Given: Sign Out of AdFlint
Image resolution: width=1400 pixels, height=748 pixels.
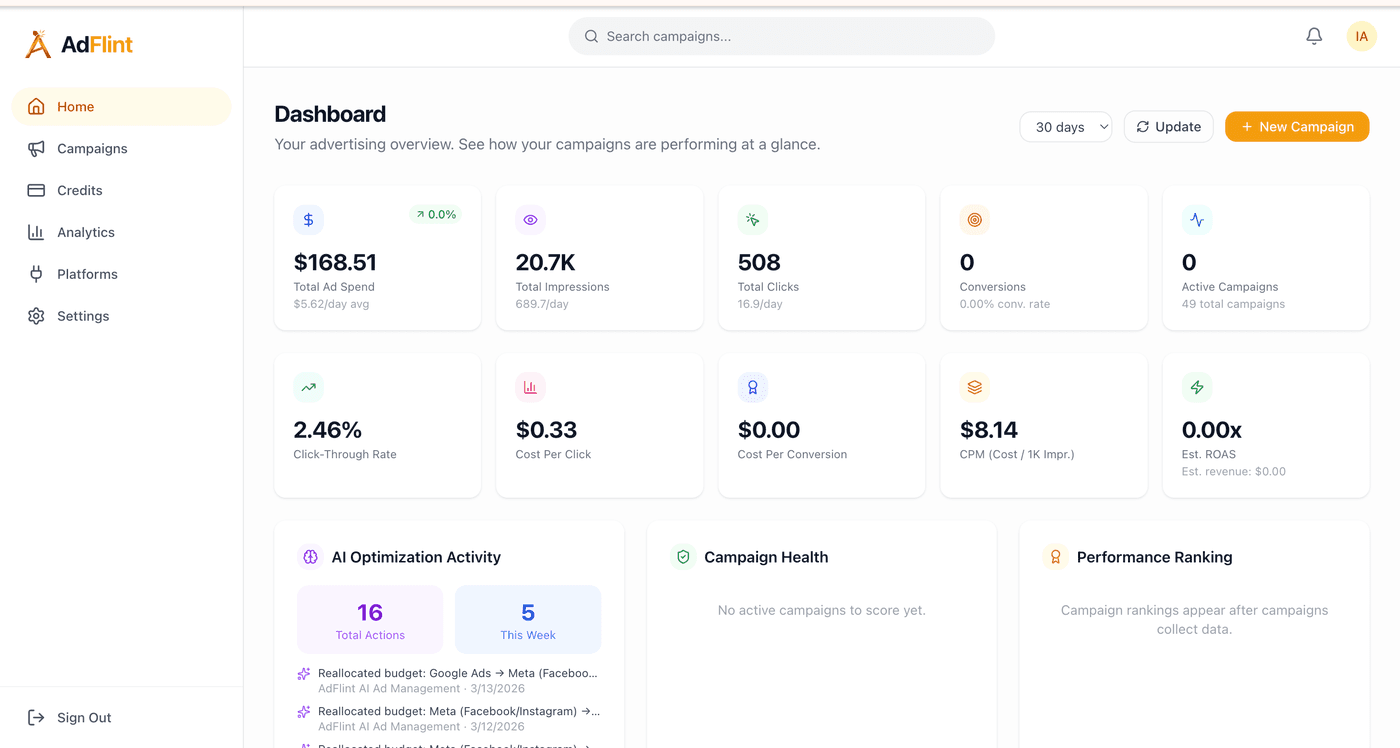Looking at the screenshot, I should click(x=70, y=717).
